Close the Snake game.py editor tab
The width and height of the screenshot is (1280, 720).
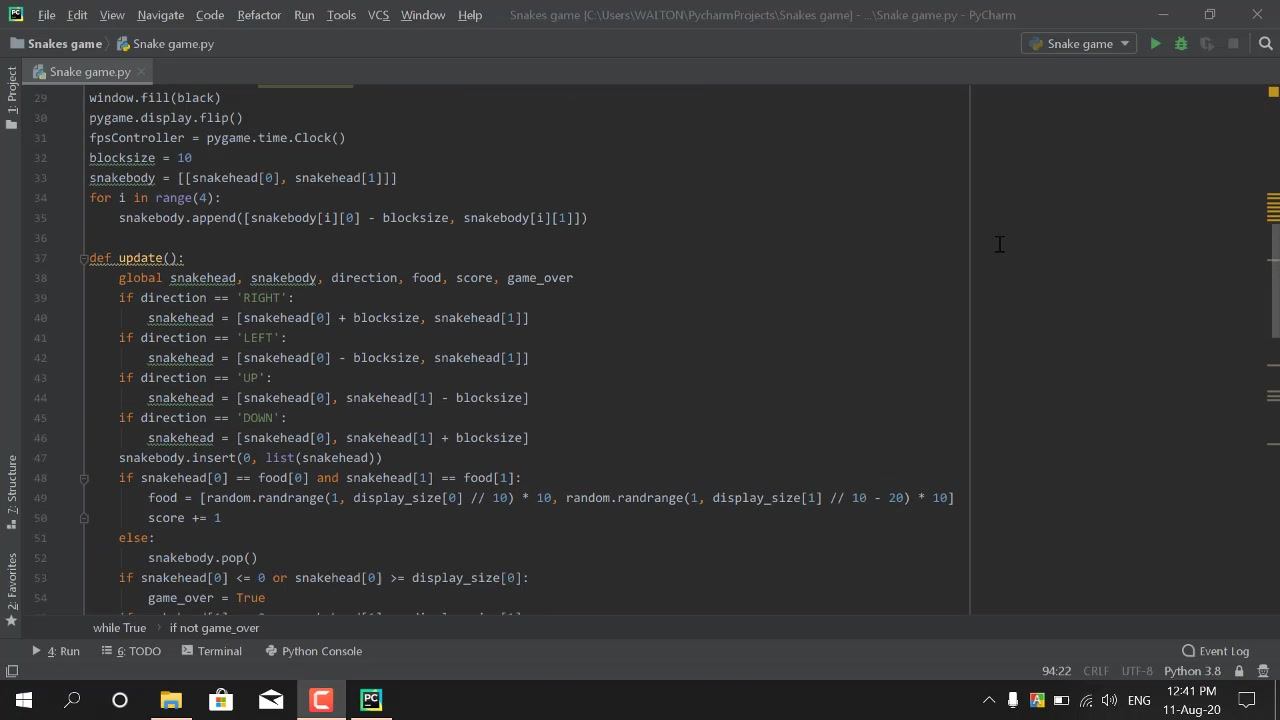click(142, 72)
